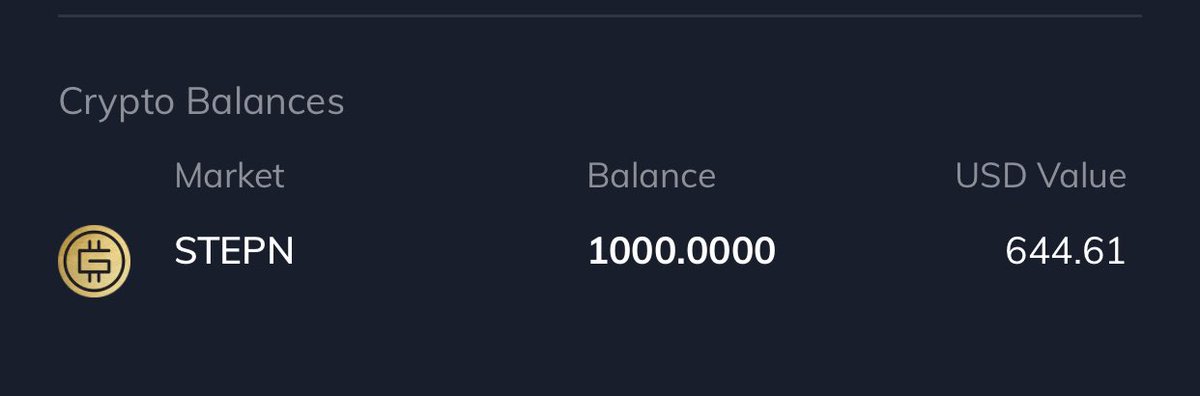Choose the USD Value header label
The image size is (1200, 396).
[x=1041, y=176]
